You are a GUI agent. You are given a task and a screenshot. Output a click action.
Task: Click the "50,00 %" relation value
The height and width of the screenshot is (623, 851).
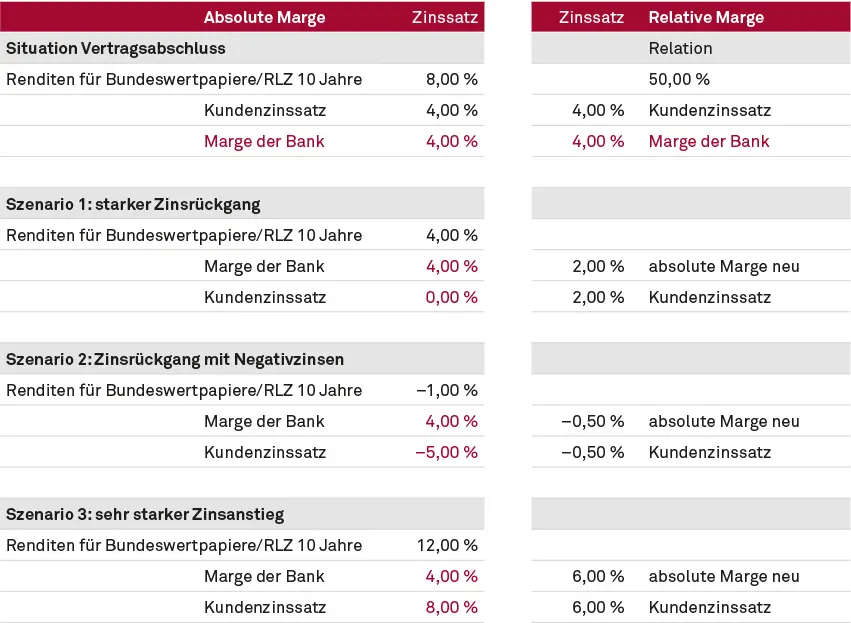[680, 79]
